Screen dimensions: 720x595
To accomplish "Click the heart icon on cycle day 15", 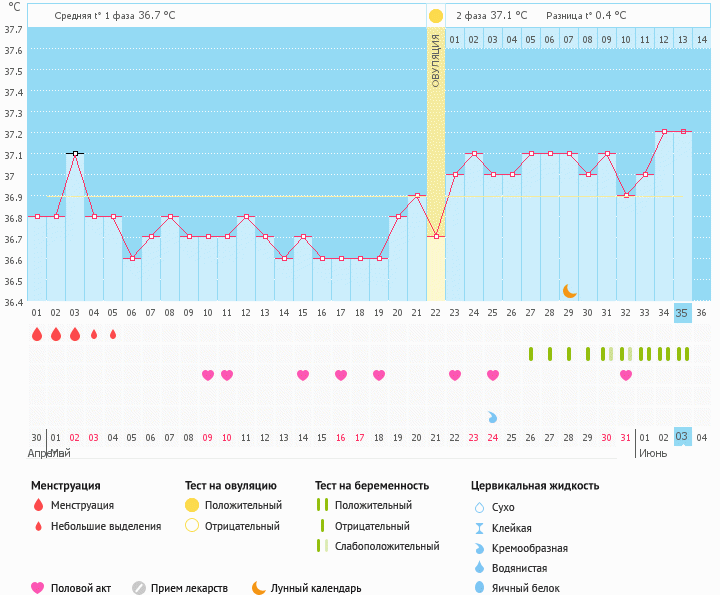I will point(303,375).
